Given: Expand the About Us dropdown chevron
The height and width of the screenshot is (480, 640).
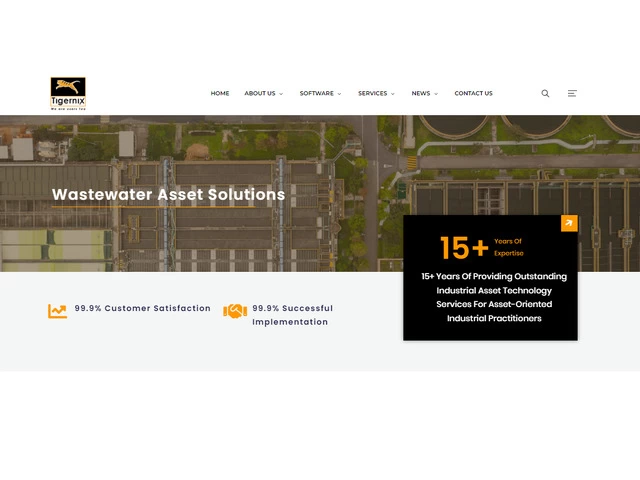Looking at the screenshot, I should (281, 94).
